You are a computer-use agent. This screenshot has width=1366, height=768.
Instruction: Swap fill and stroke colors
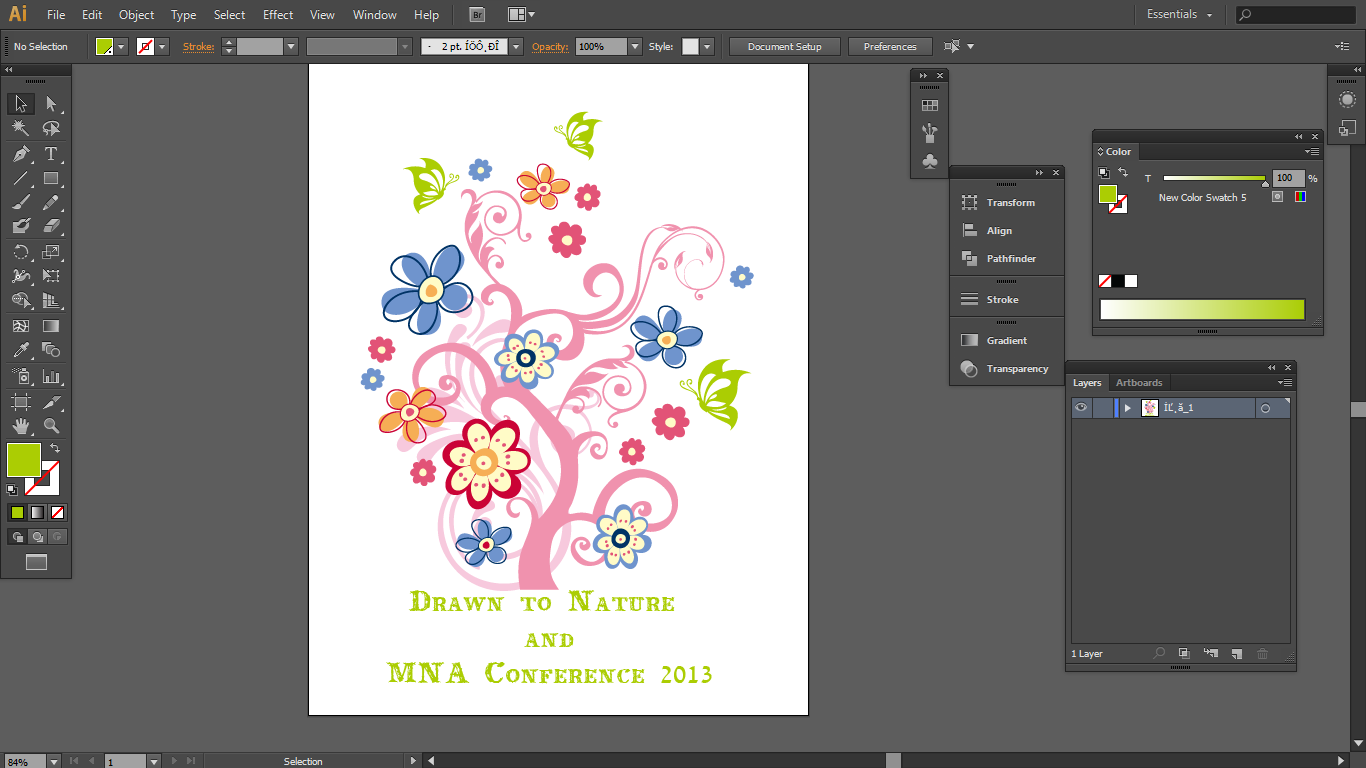pos(55,448)
